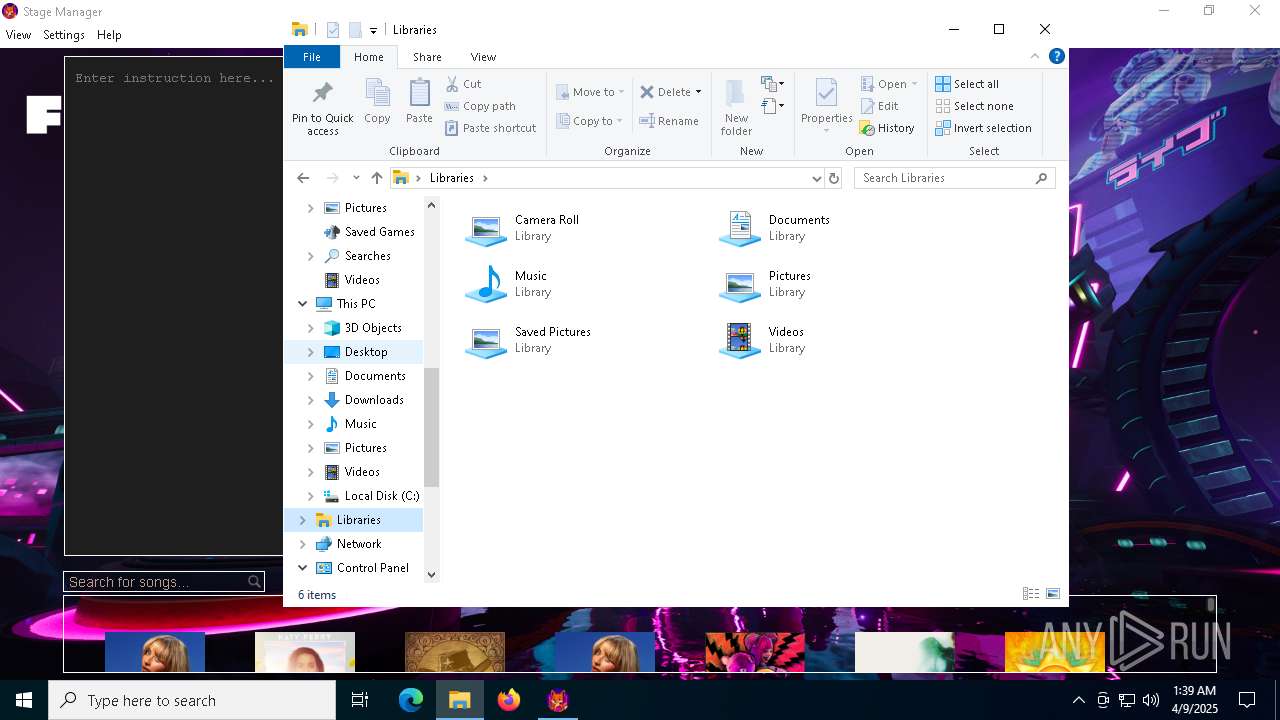The height and width of the screenshot is (720, 1280).
Task: Click the Refresh address bar button
Action: point(834,178)
